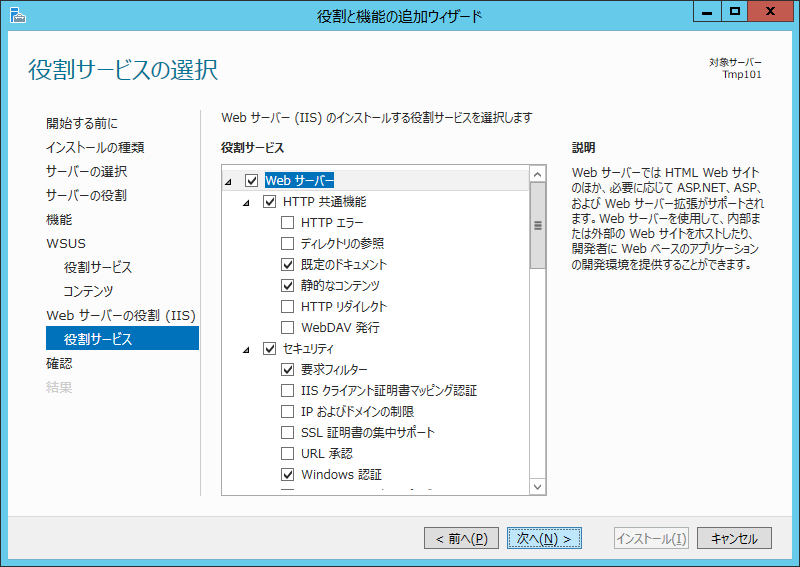
Task: Click the 説明 heading
Action: [583, 148]
